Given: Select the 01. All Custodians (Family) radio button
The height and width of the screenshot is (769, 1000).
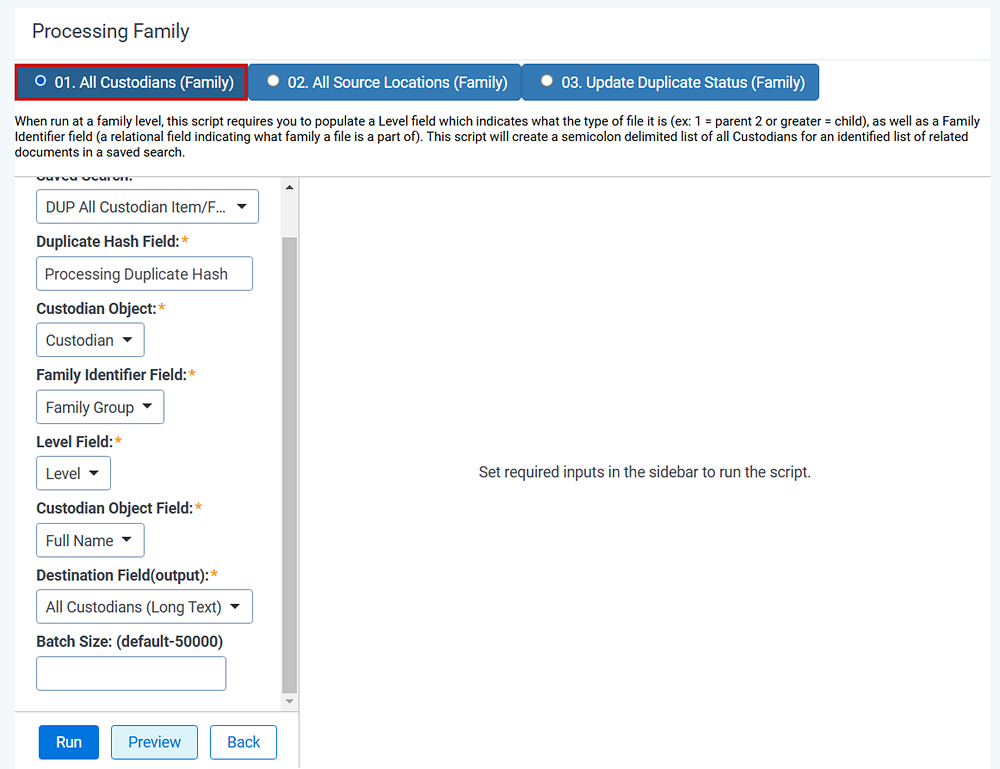Looking at the screenshot, I should [41, 81].
